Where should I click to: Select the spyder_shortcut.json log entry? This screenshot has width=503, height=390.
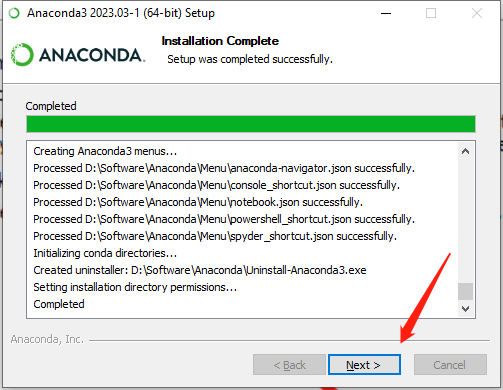pyautogui.click(x=215, y=236)
